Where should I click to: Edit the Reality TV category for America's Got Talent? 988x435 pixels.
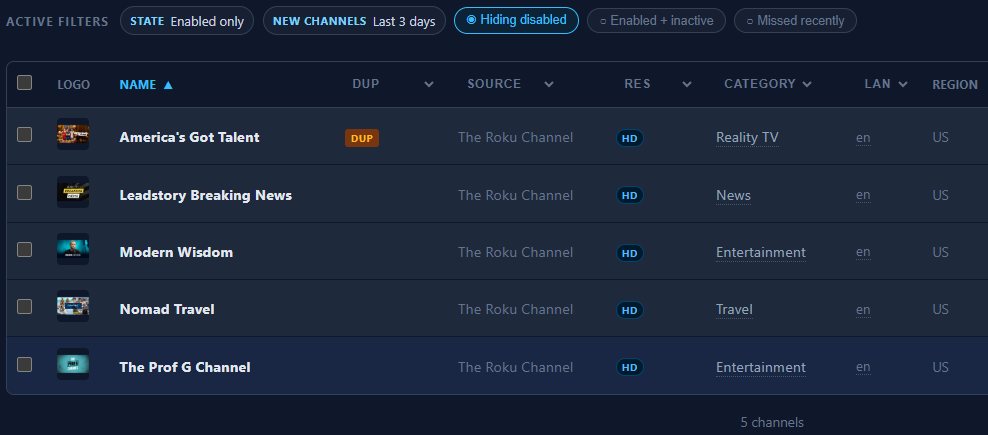pos(747,137)
